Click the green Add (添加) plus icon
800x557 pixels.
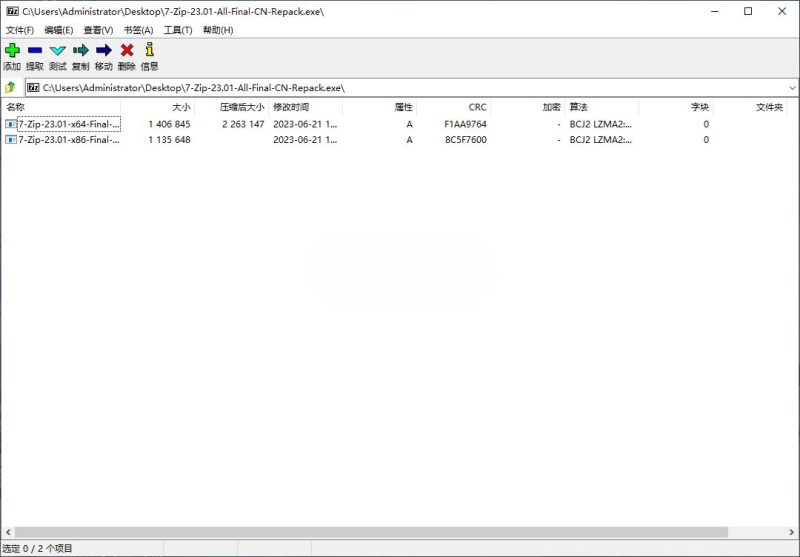tap(12, 50)
